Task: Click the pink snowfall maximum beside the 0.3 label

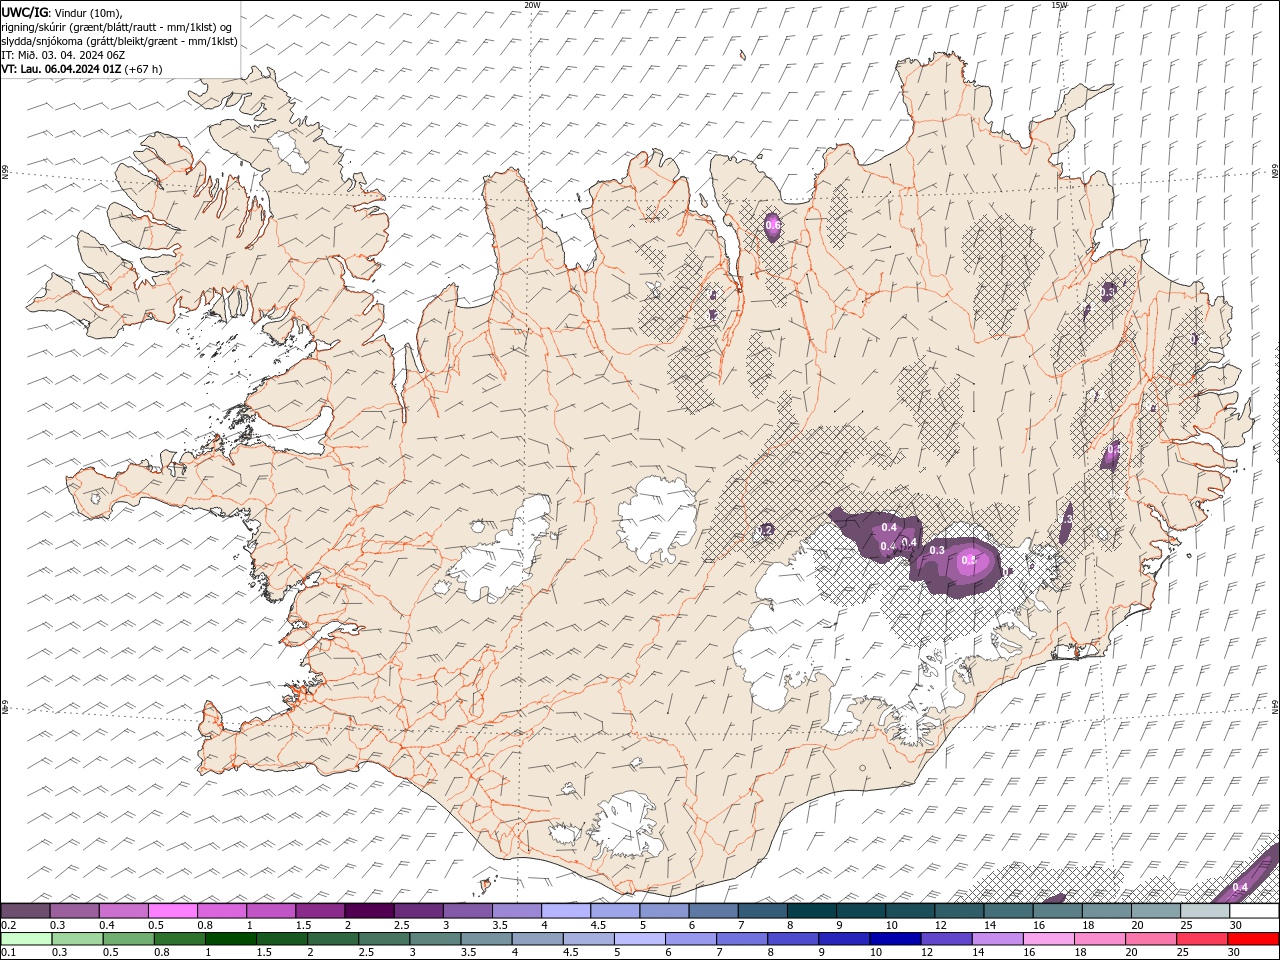Action: [x=972, y=562]
